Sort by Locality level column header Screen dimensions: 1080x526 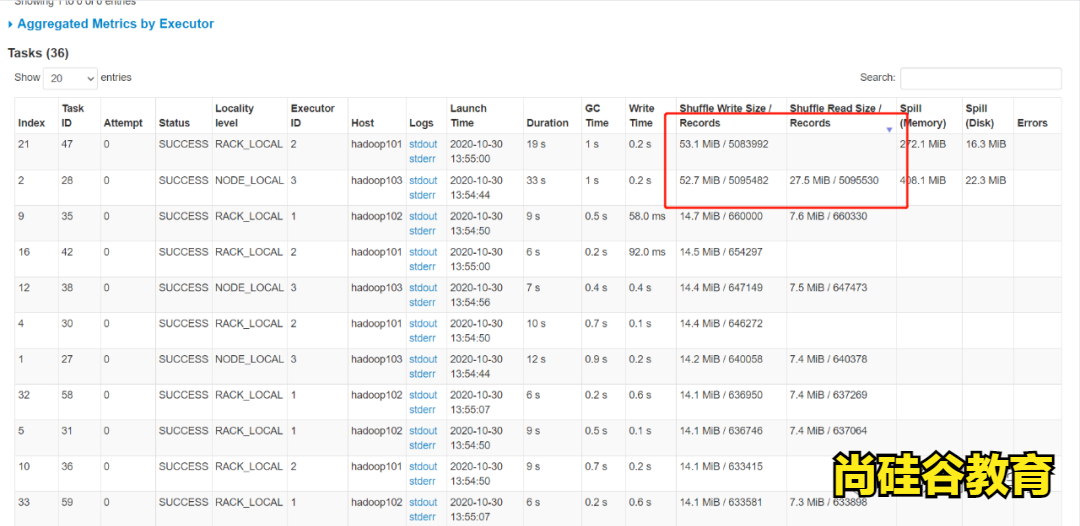point(235,116)
